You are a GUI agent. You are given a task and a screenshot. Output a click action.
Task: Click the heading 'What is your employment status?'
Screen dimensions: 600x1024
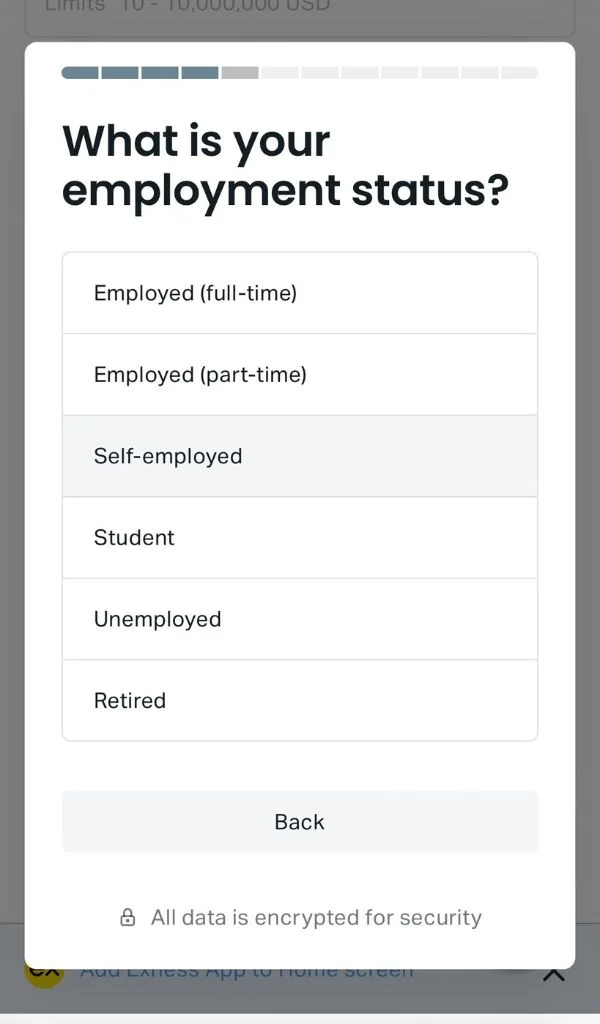pos(285,165)
